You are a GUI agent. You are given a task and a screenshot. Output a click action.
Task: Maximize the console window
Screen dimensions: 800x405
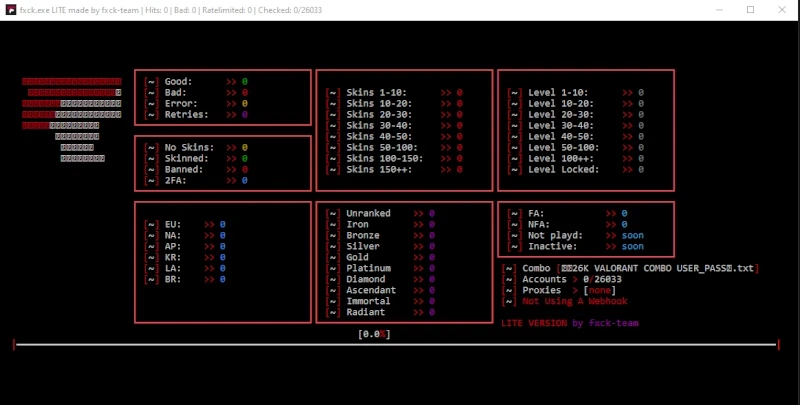pos(750,9)
